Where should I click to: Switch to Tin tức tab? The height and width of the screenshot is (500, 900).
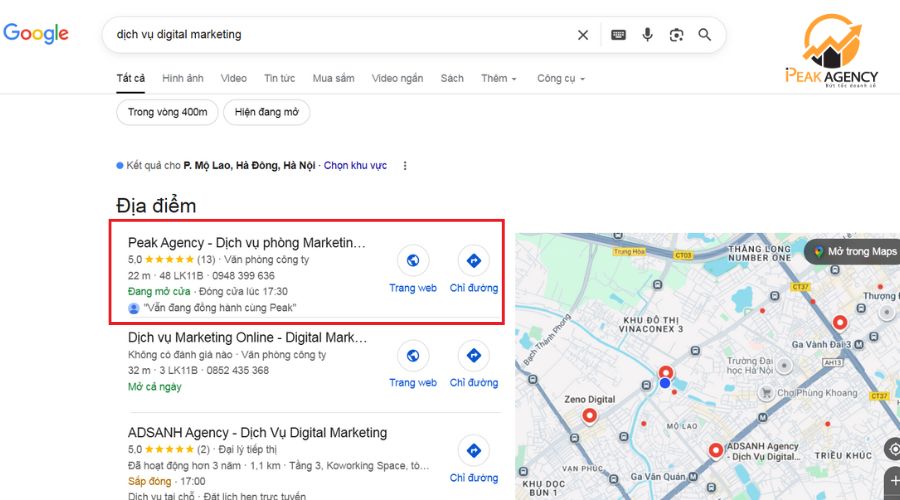click(x=280, y=78)
